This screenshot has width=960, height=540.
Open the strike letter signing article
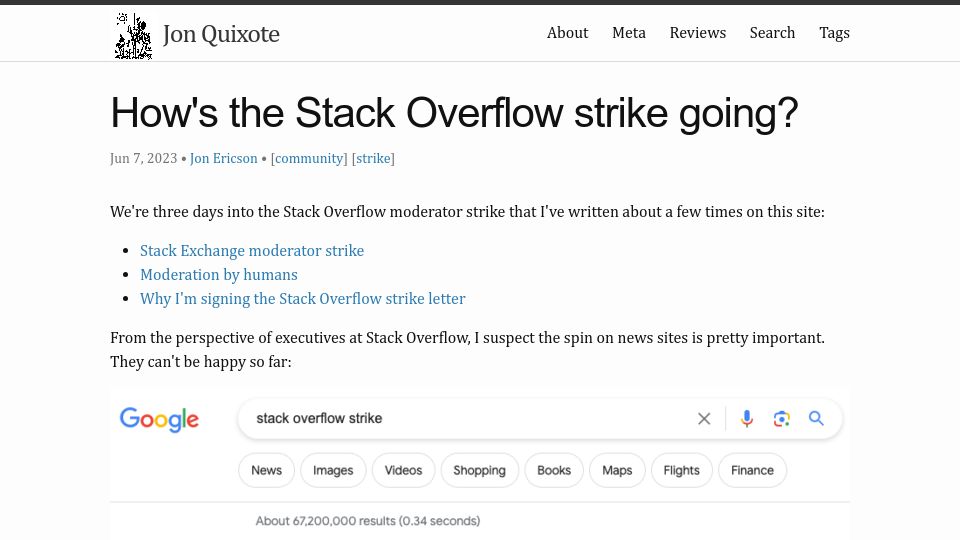[x=302, y=299]
